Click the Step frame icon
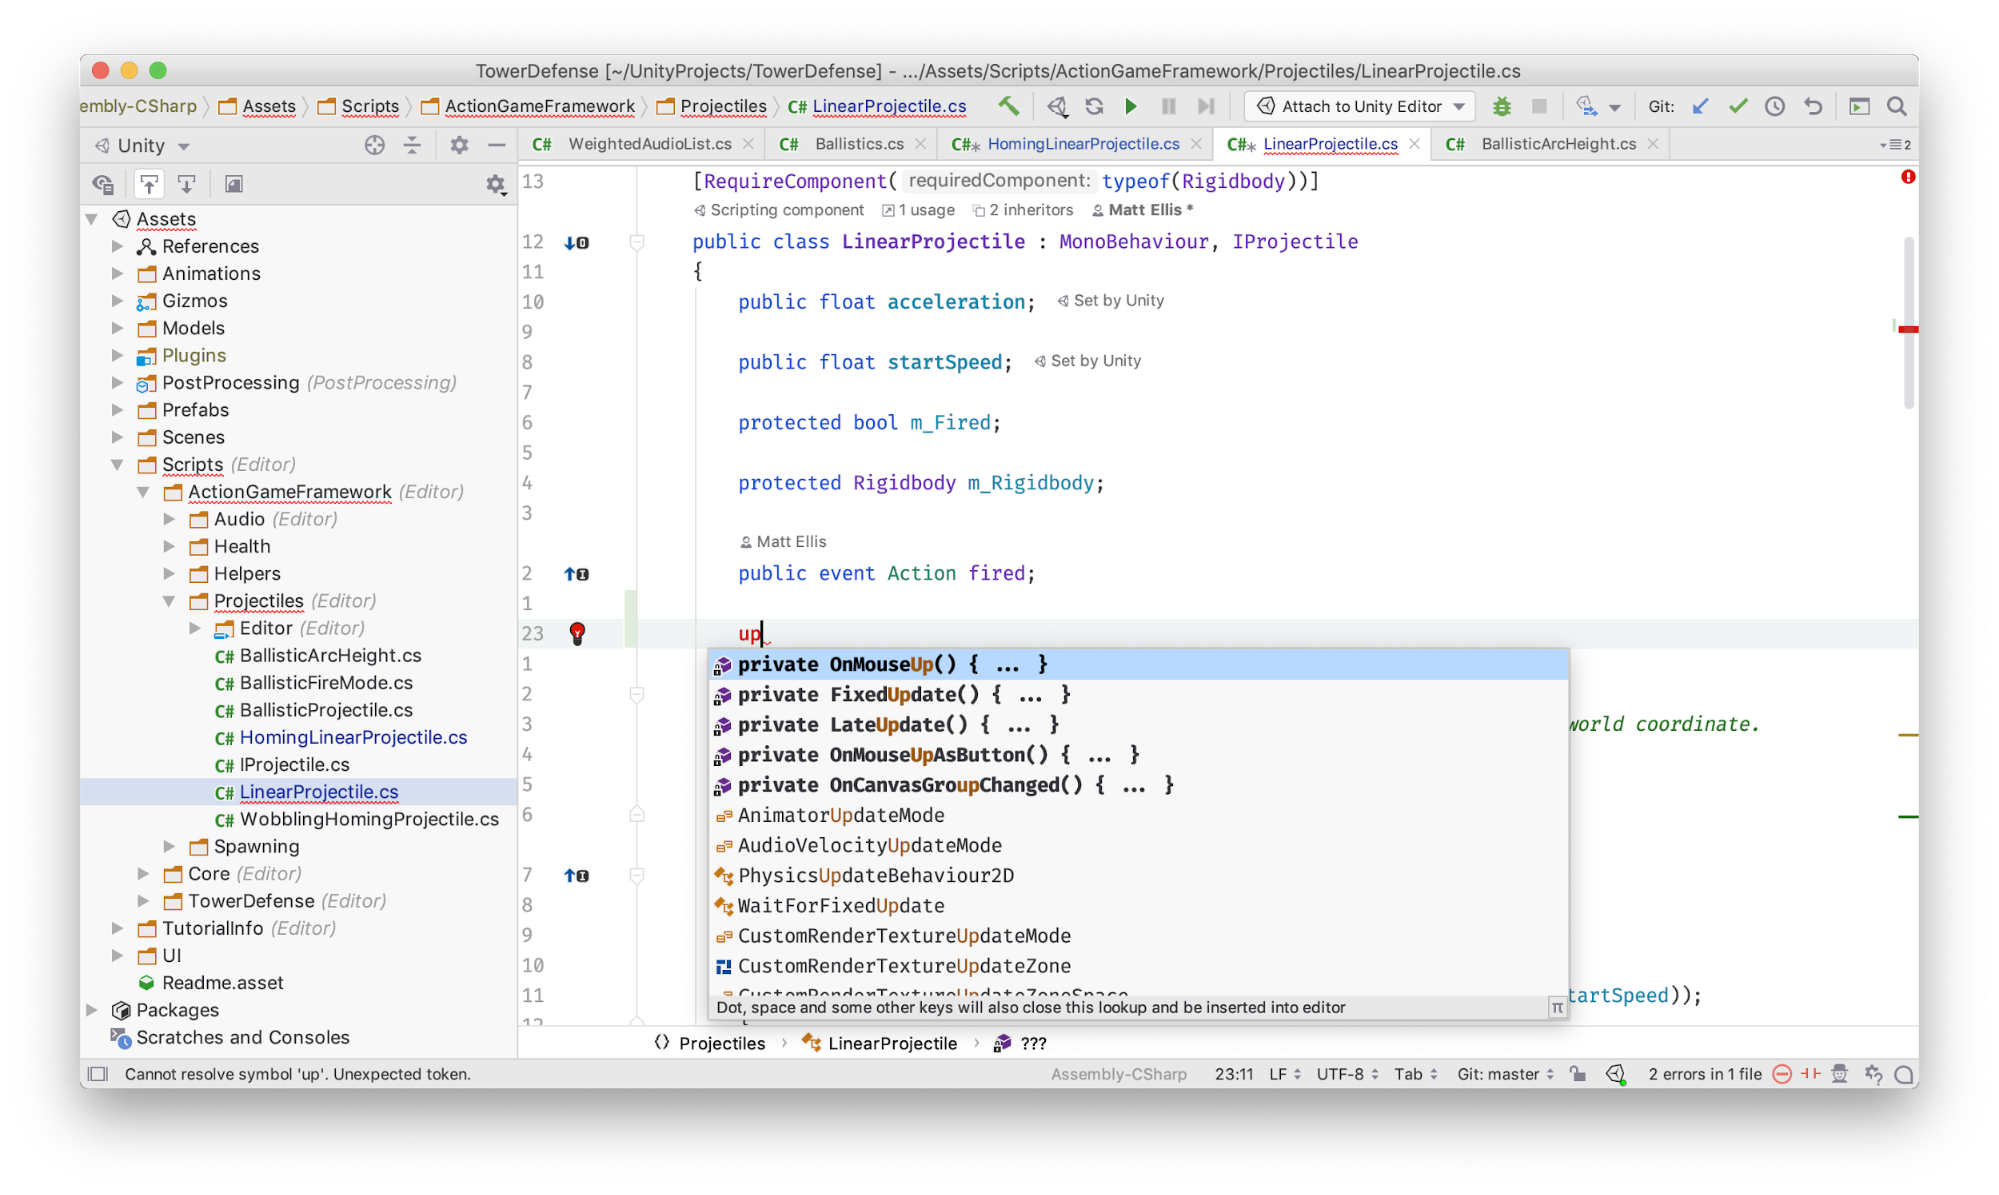This screenshot has width=1999, height=1195. coord(1206,106)
